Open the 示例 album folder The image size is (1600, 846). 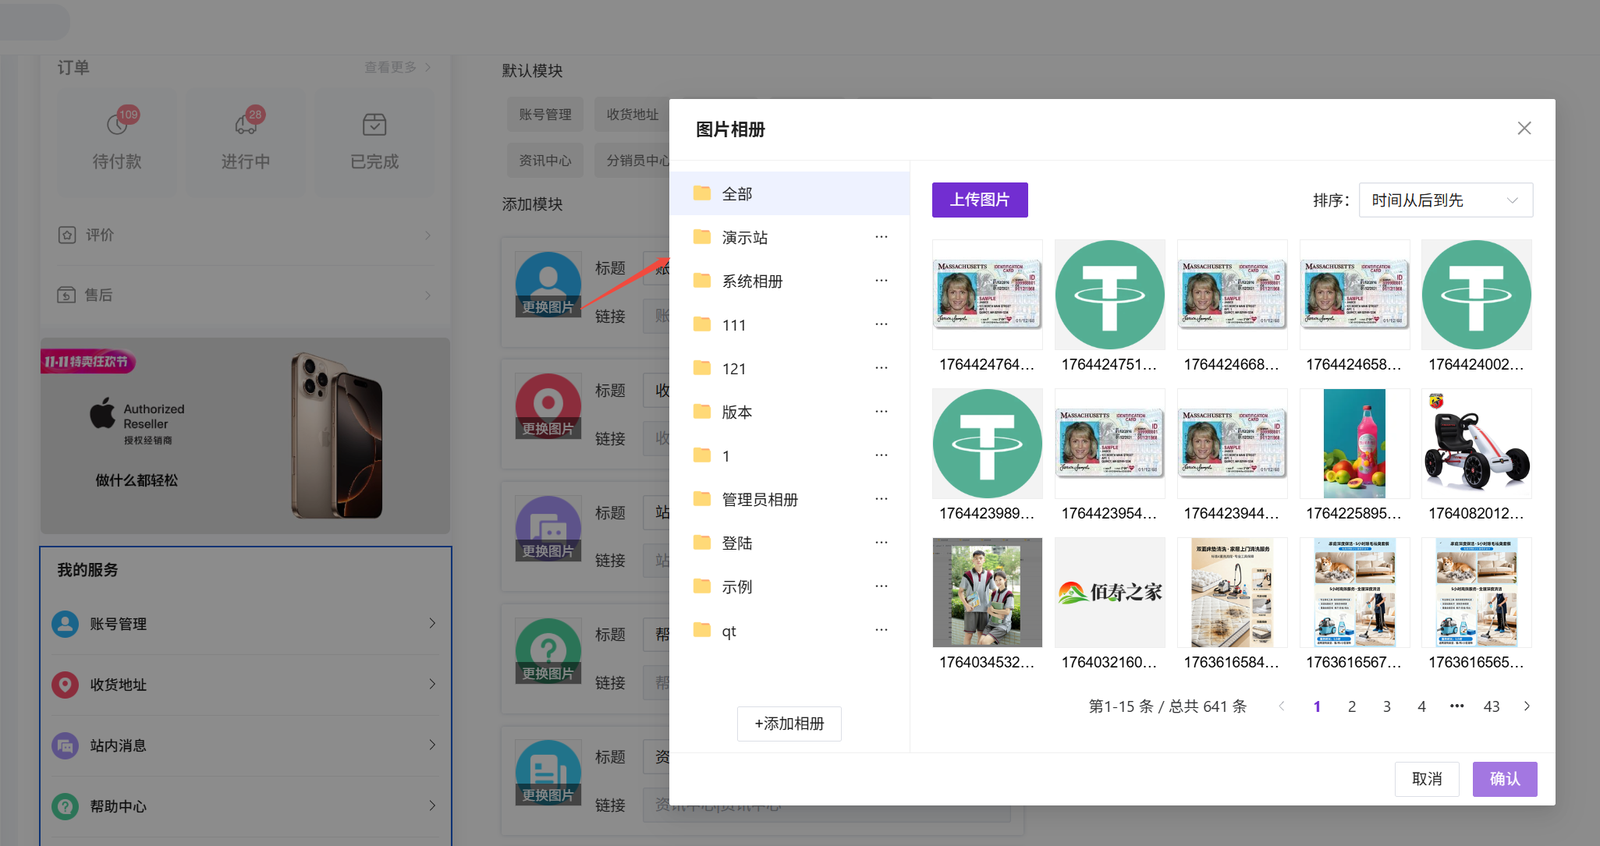[x=737, y=587]
